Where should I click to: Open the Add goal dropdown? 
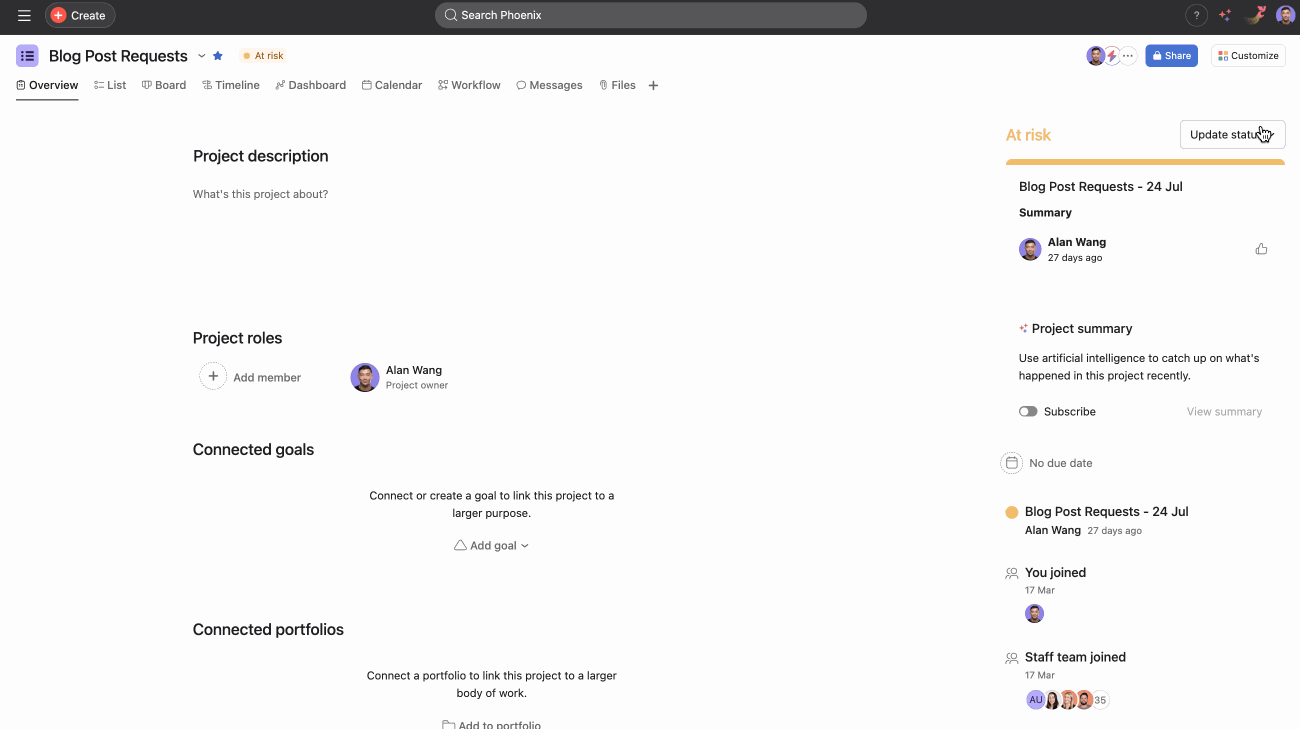(491, 546)
